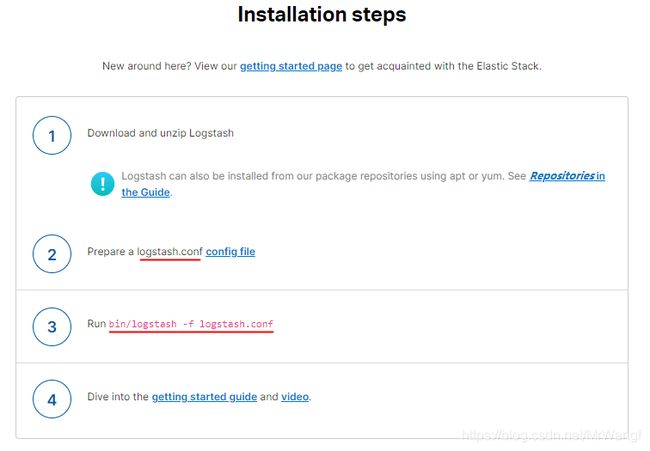Viewport: 650px width, 451px height.
Task: Click the step 1 circle icon
Action: (52, 136)
